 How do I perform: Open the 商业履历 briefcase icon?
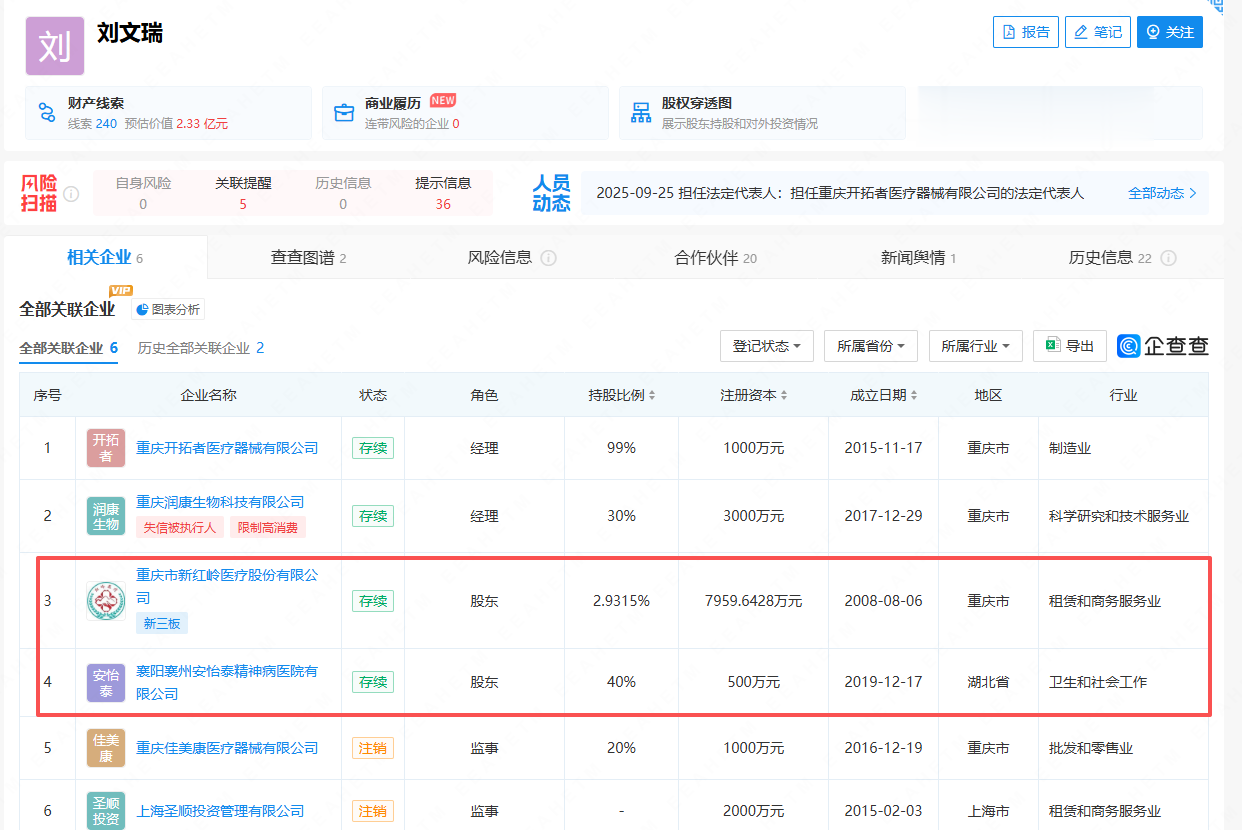(344, 112)
